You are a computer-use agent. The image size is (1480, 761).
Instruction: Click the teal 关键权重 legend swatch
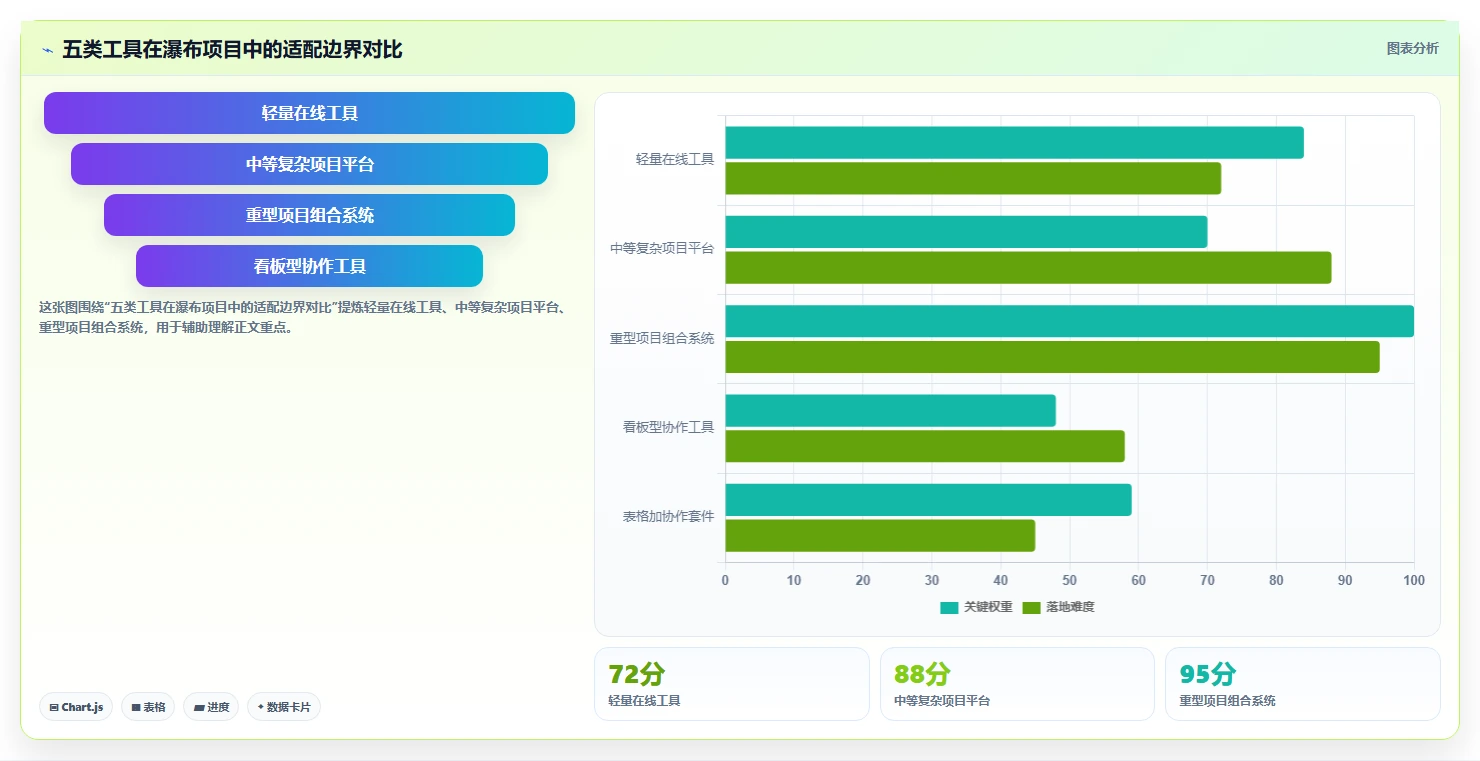coord(949,607)
